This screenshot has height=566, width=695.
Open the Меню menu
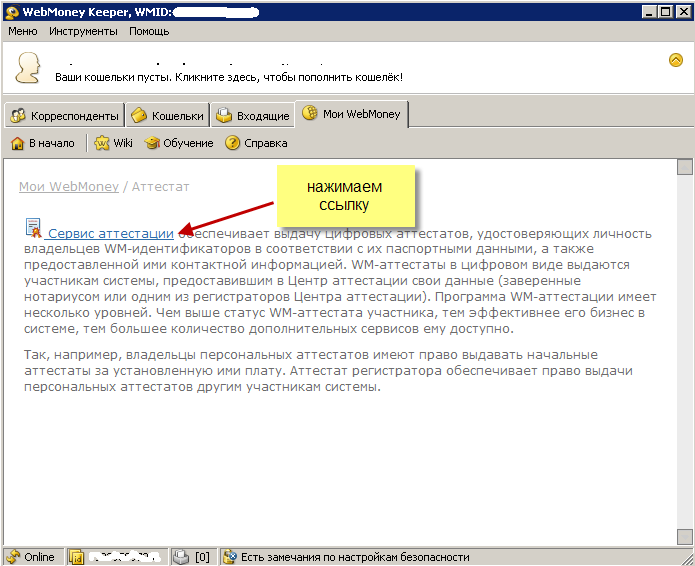pos(23,31)
